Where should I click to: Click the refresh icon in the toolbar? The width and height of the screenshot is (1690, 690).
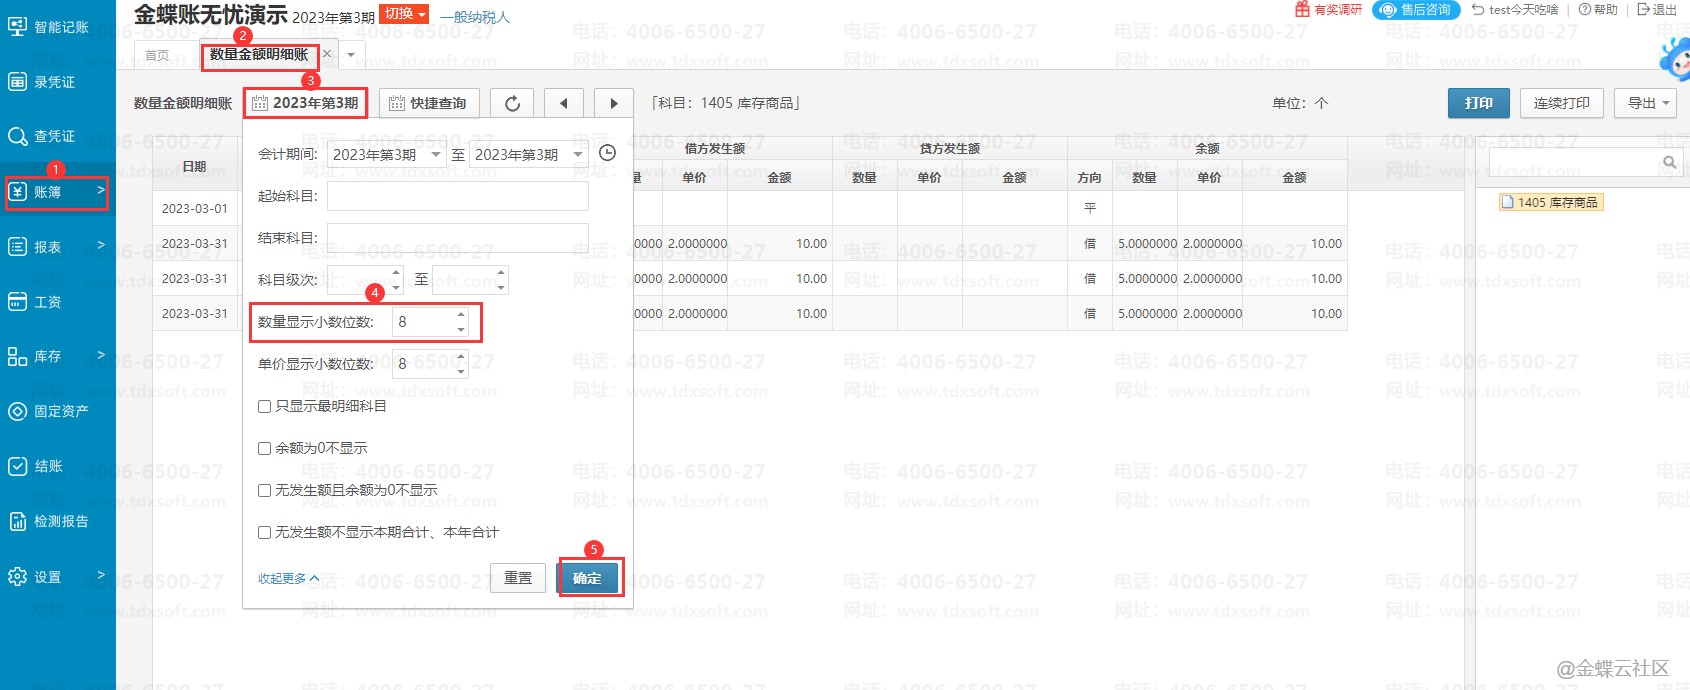(512, 103)
